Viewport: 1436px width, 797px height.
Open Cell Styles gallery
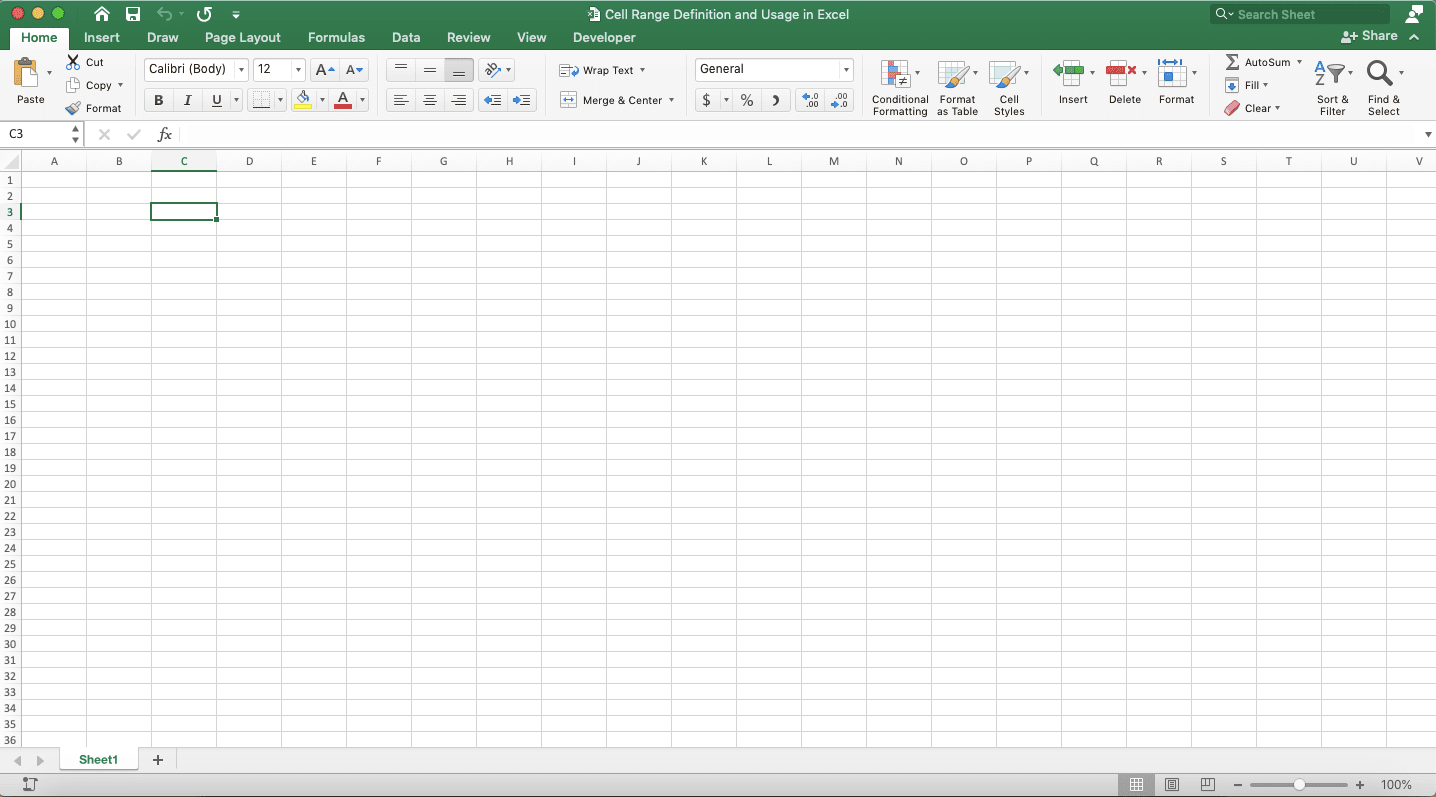tap(1009, 88)
